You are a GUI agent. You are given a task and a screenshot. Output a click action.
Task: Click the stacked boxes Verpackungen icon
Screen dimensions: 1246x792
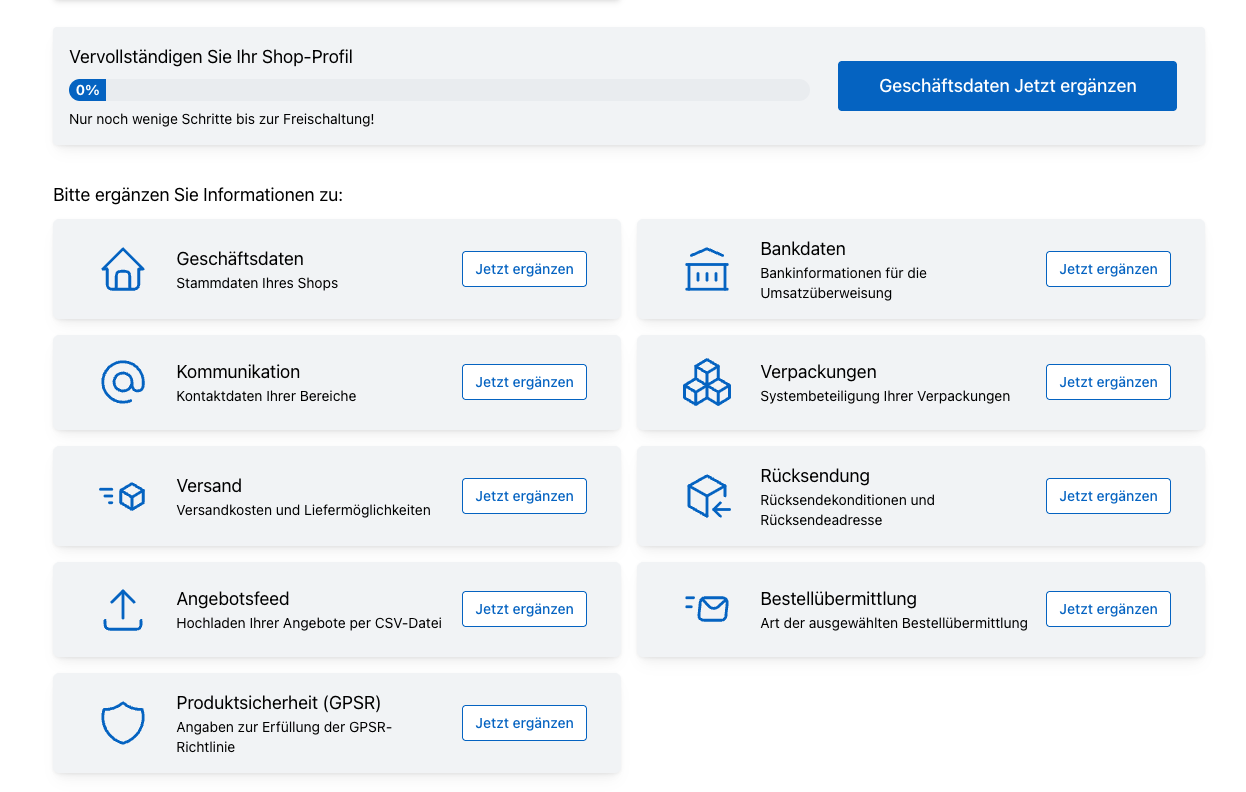707,382
